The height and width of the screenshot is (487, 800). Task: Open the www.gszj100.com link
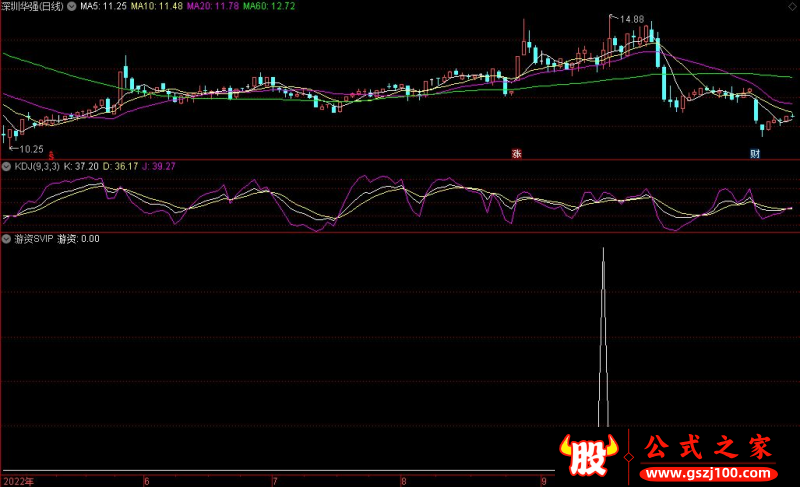[709, 473]
